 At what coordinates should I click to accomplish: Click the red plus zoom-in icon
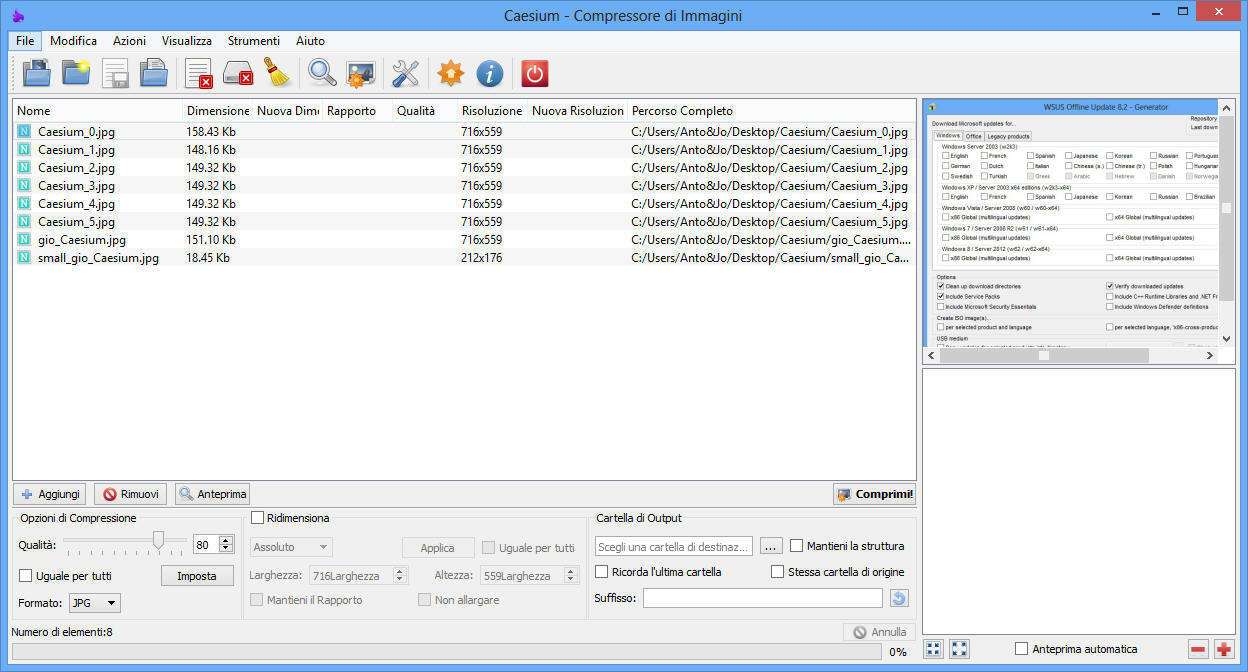[x=1223, y=649]
